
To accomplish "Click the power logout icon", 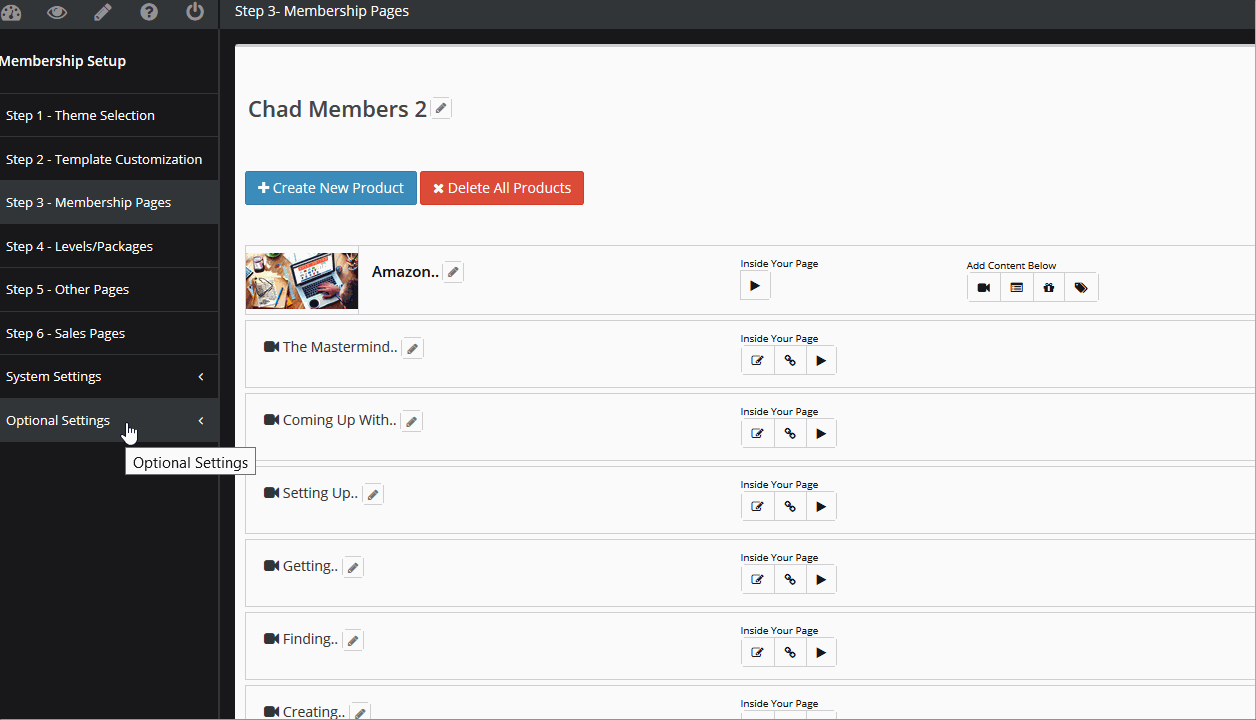I will (194, 13).
